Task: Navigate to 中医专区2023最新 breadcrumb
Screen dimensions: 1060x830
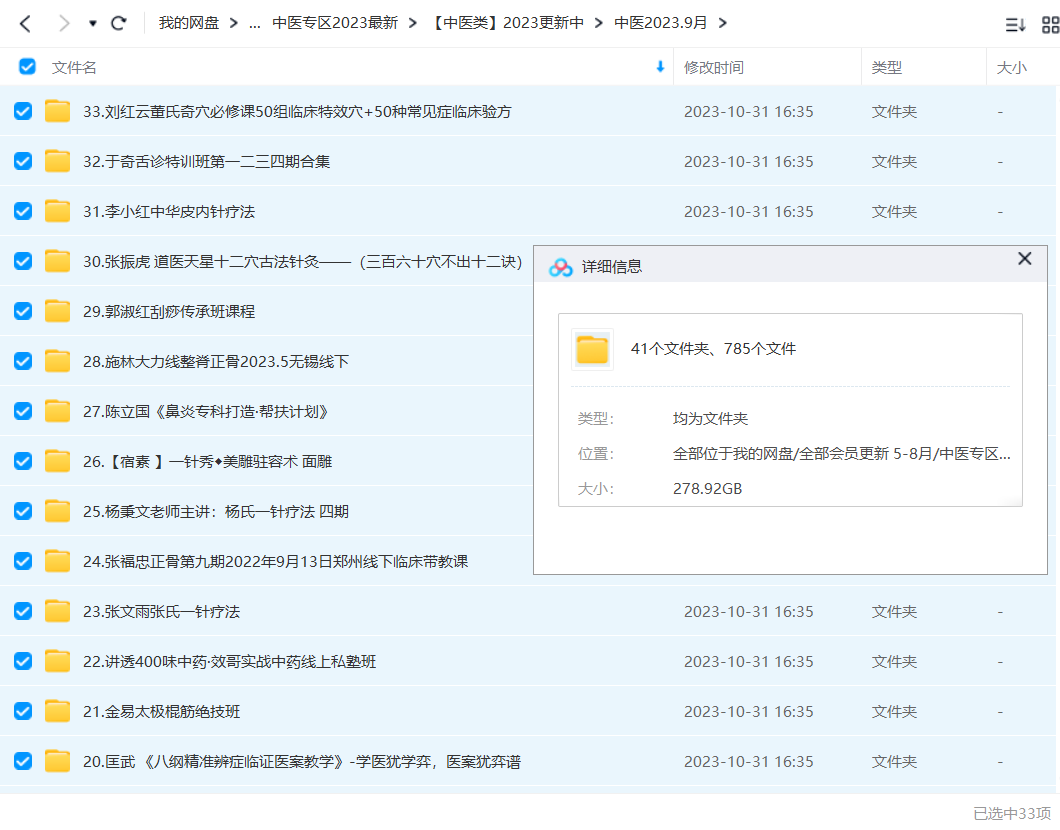Action: (x=334, y=23)
